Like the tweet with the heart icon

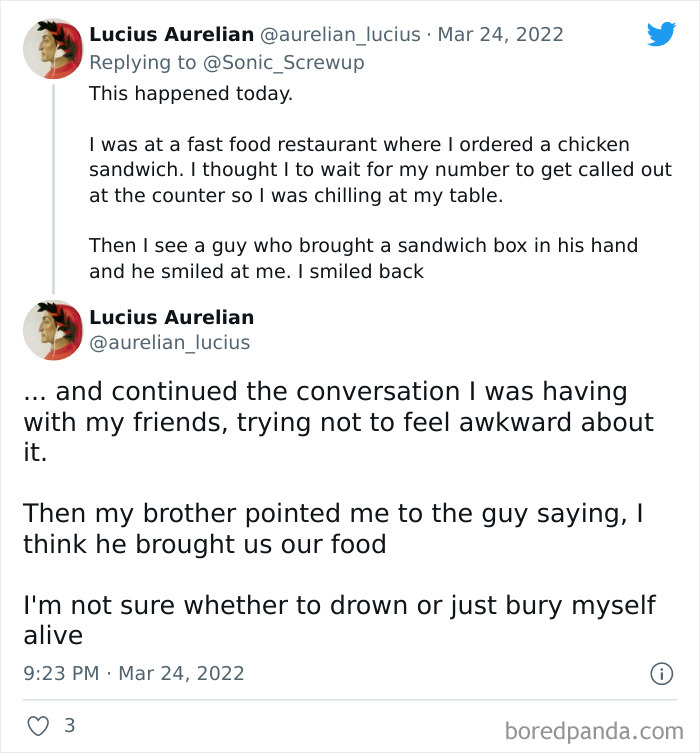[x=38, y=725]
